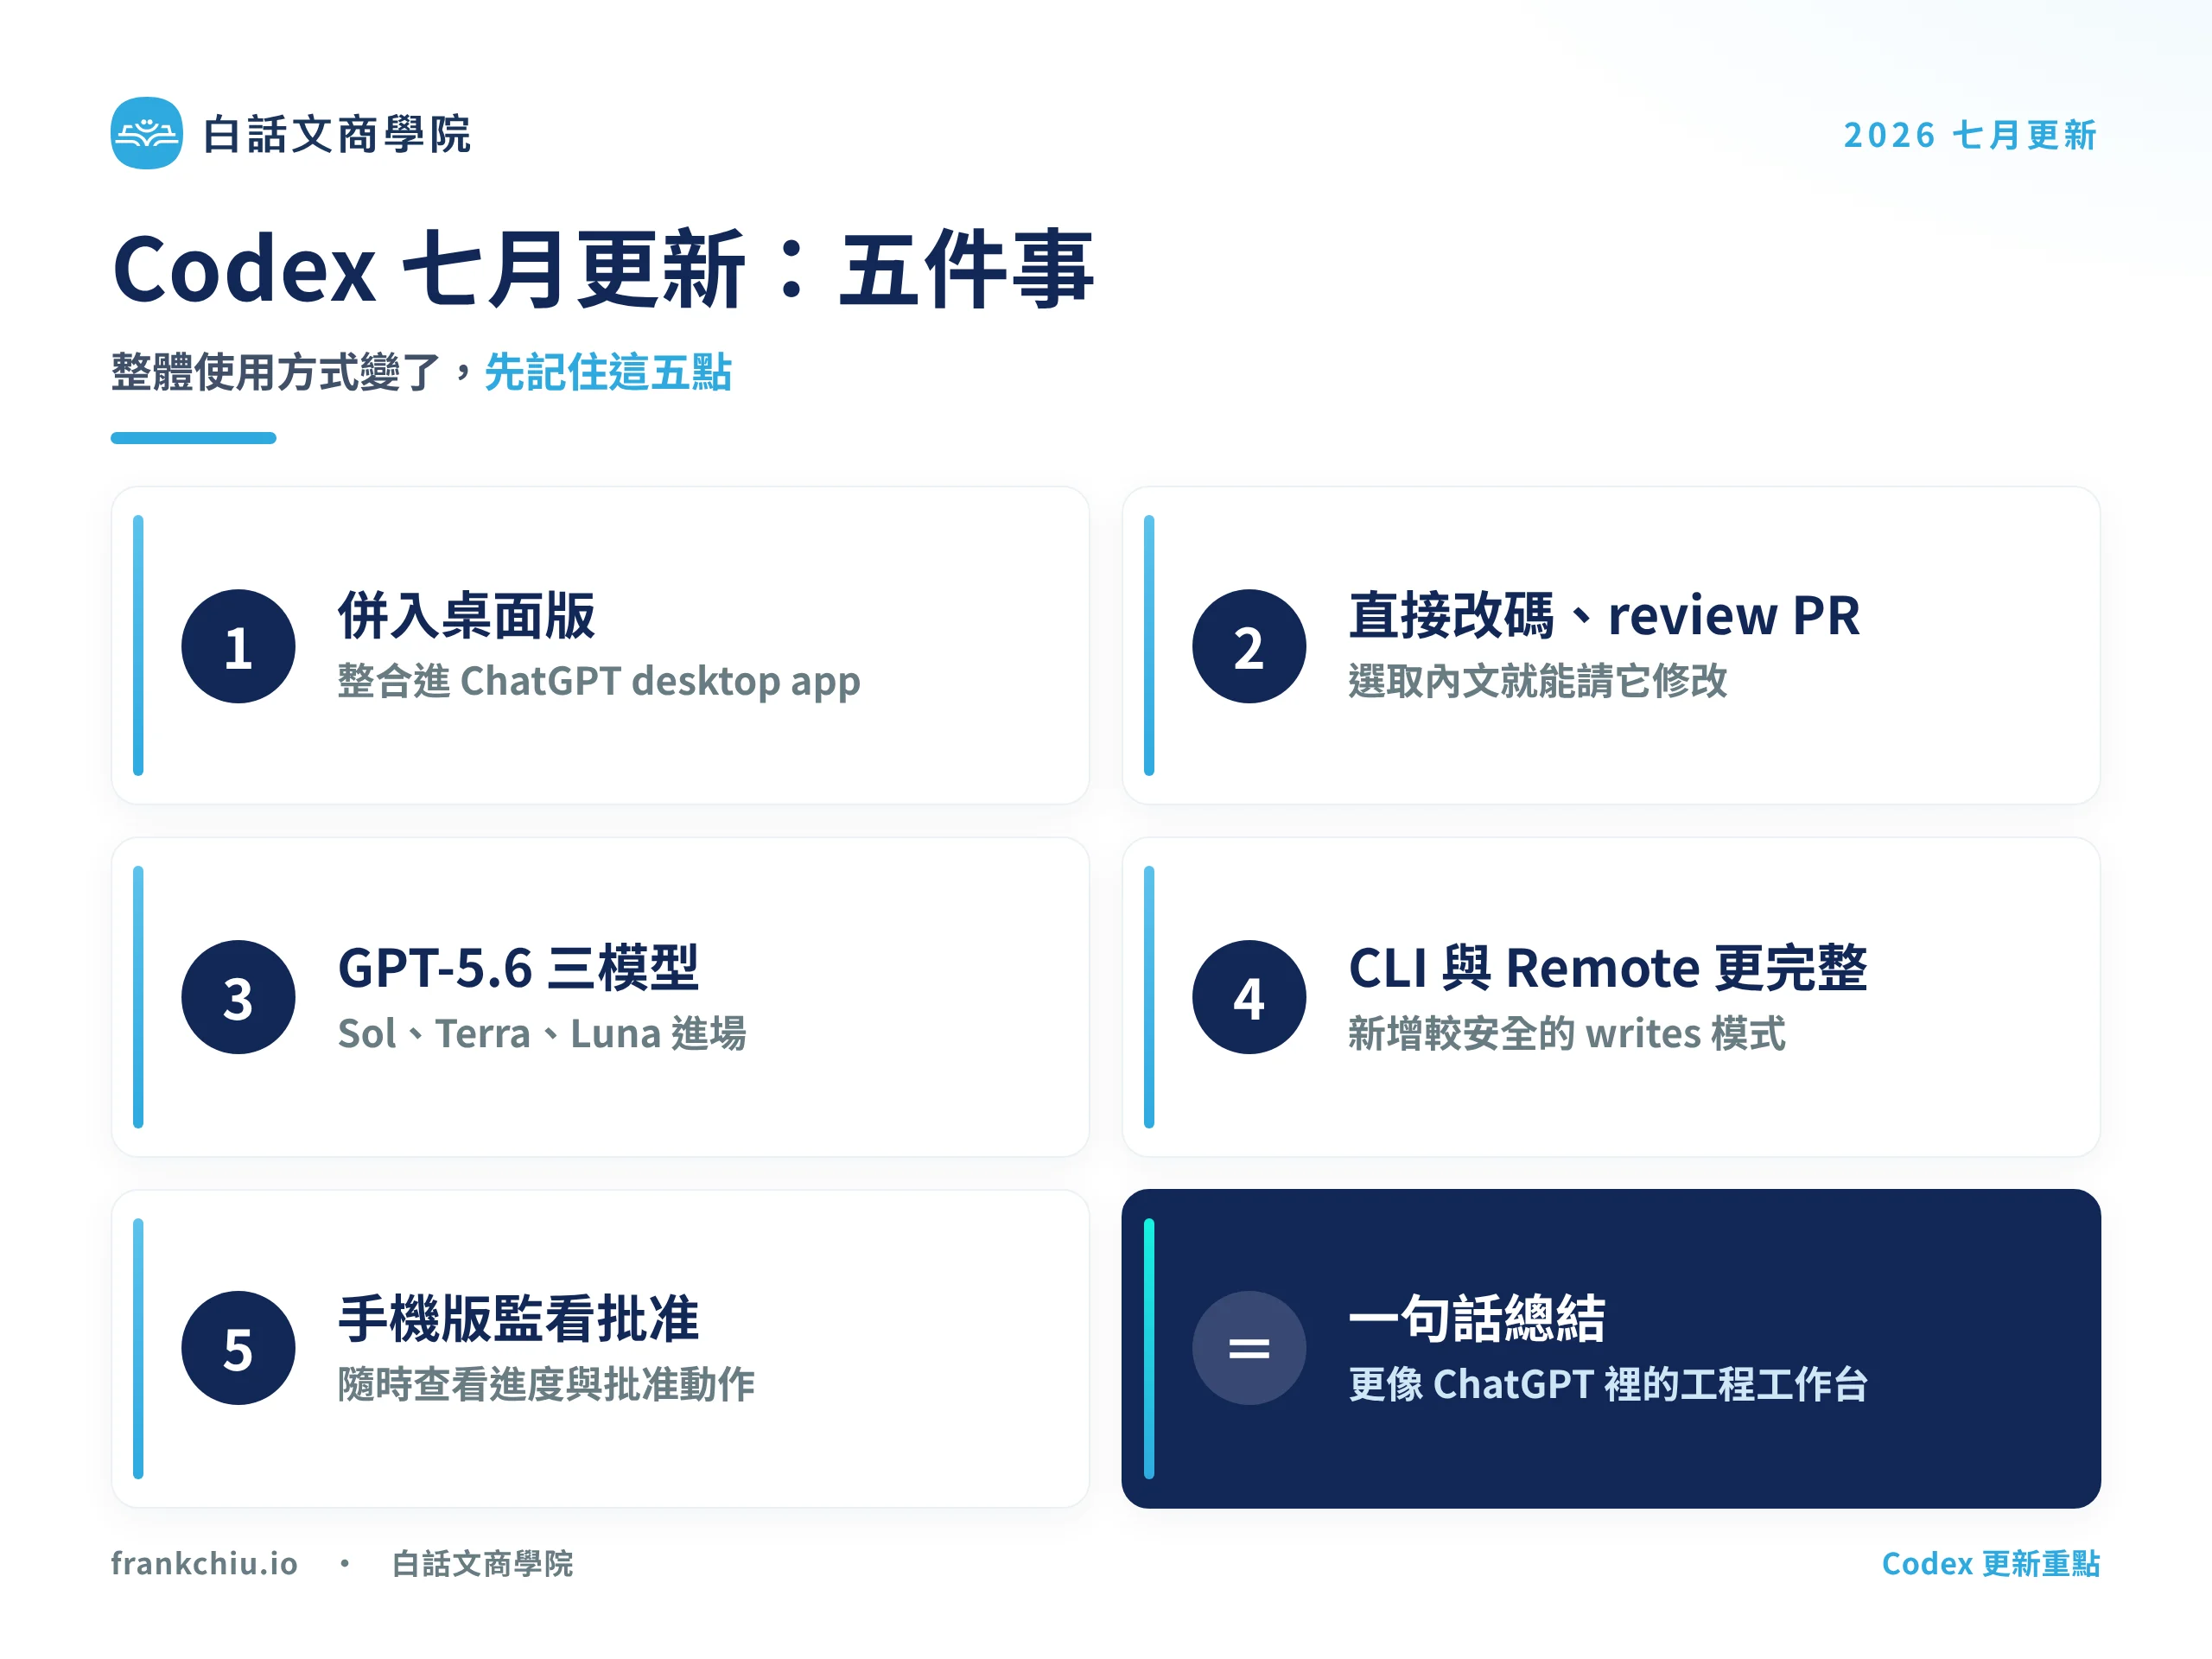Select the number 2 circle badge

click(x=1249, y=646)
